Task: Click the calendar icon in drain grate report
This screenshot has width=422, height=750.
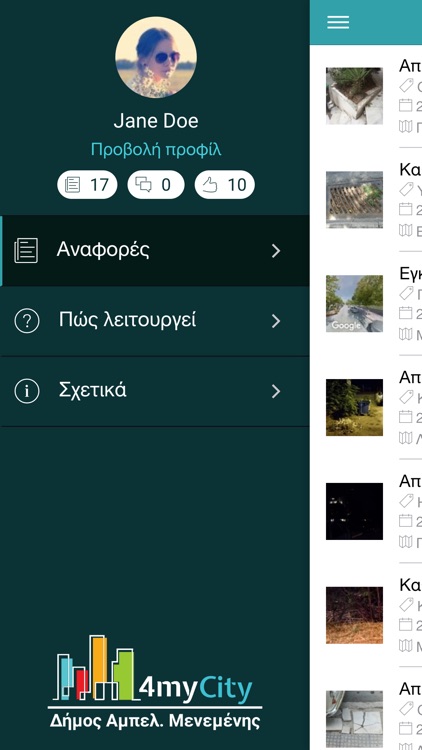Action: (406, 209)
